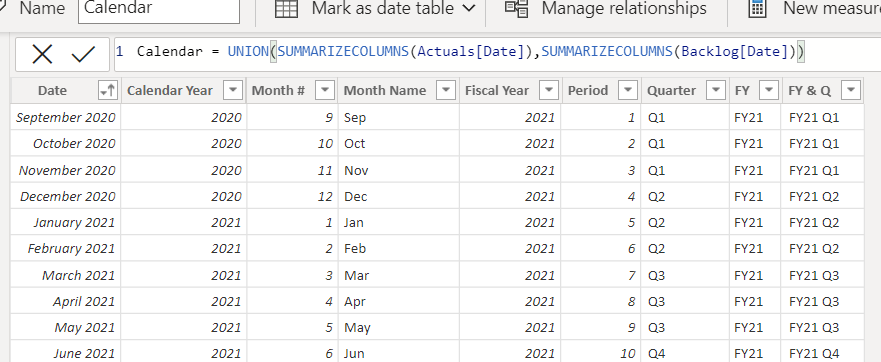Click SUMMARIZECOLUMNS(Actuals[Date]) in the formula
This screenshot has width=881, height=362.
406,52
